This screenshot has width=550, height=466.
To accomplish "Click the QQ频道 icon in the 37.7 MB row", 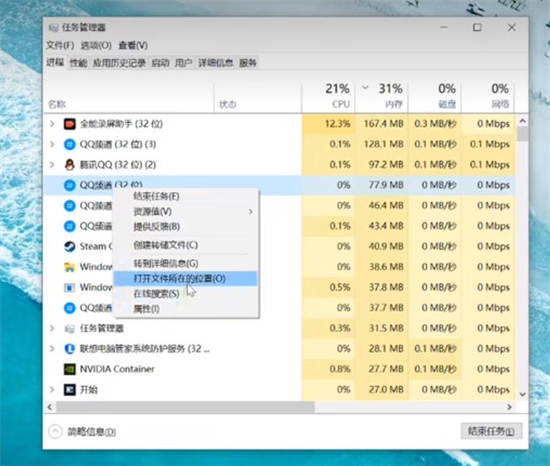I will [x=69, y=308].
